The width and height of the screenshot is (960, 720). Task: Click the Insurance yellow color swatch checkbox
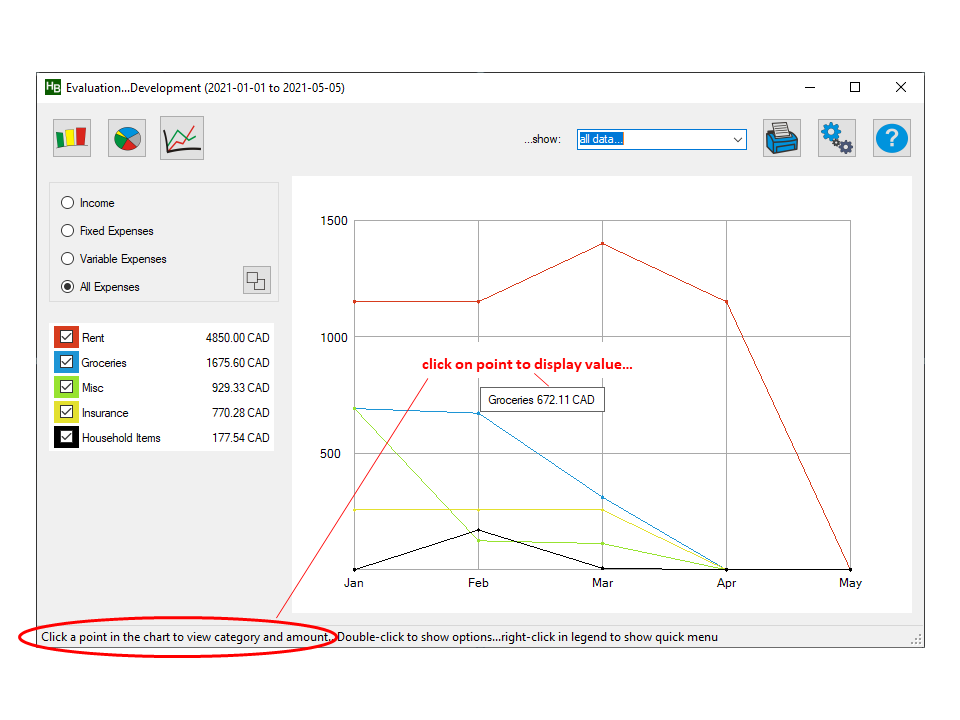(x=67, y=413)
